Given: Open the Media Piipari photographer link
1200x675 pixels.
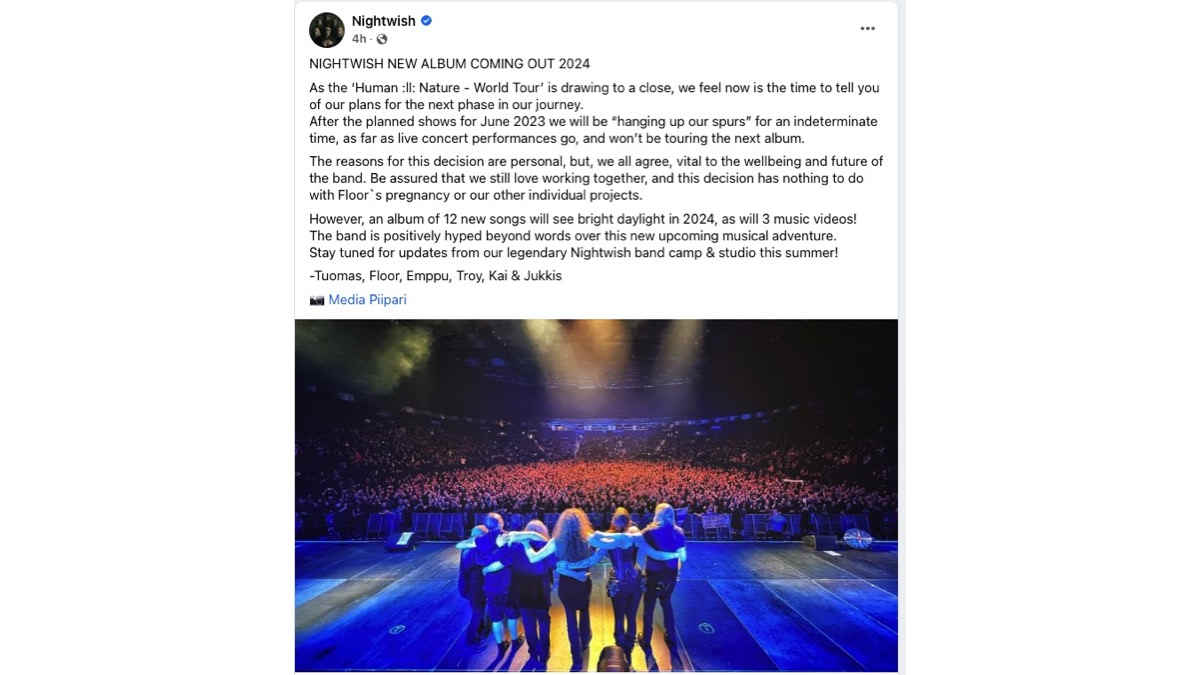Looking at the screenshot, I should pyautogui.click(x=367, y=300).
